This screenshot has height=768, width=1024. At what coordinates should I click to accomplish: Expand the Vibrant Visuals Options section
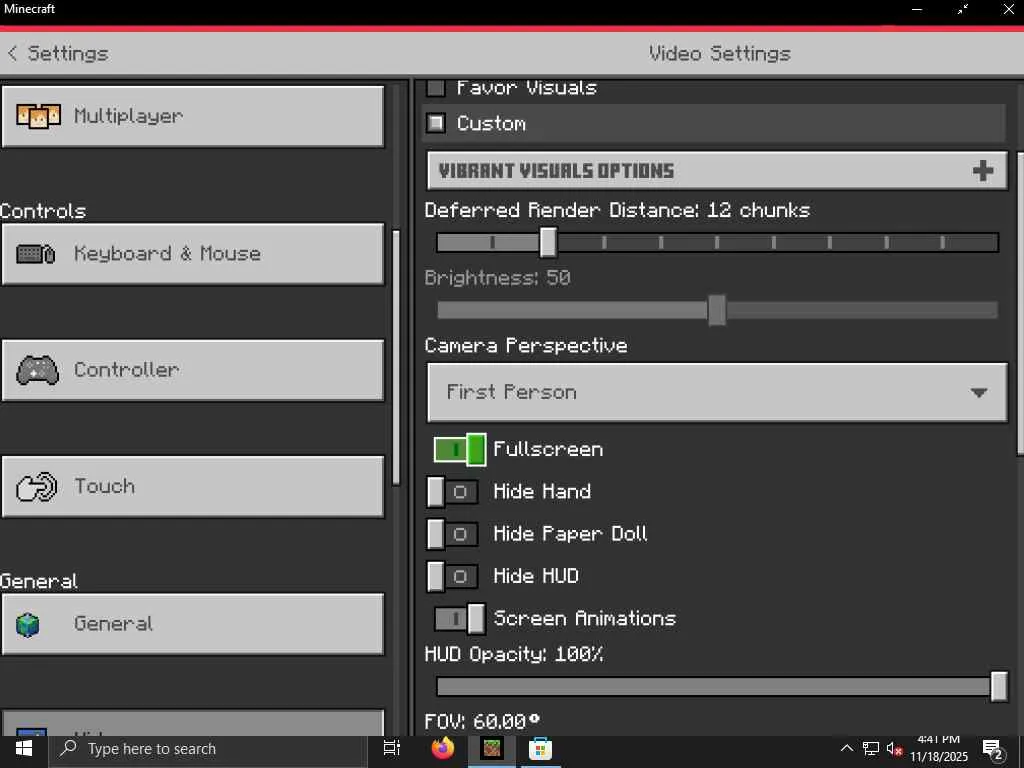point(717,171)
